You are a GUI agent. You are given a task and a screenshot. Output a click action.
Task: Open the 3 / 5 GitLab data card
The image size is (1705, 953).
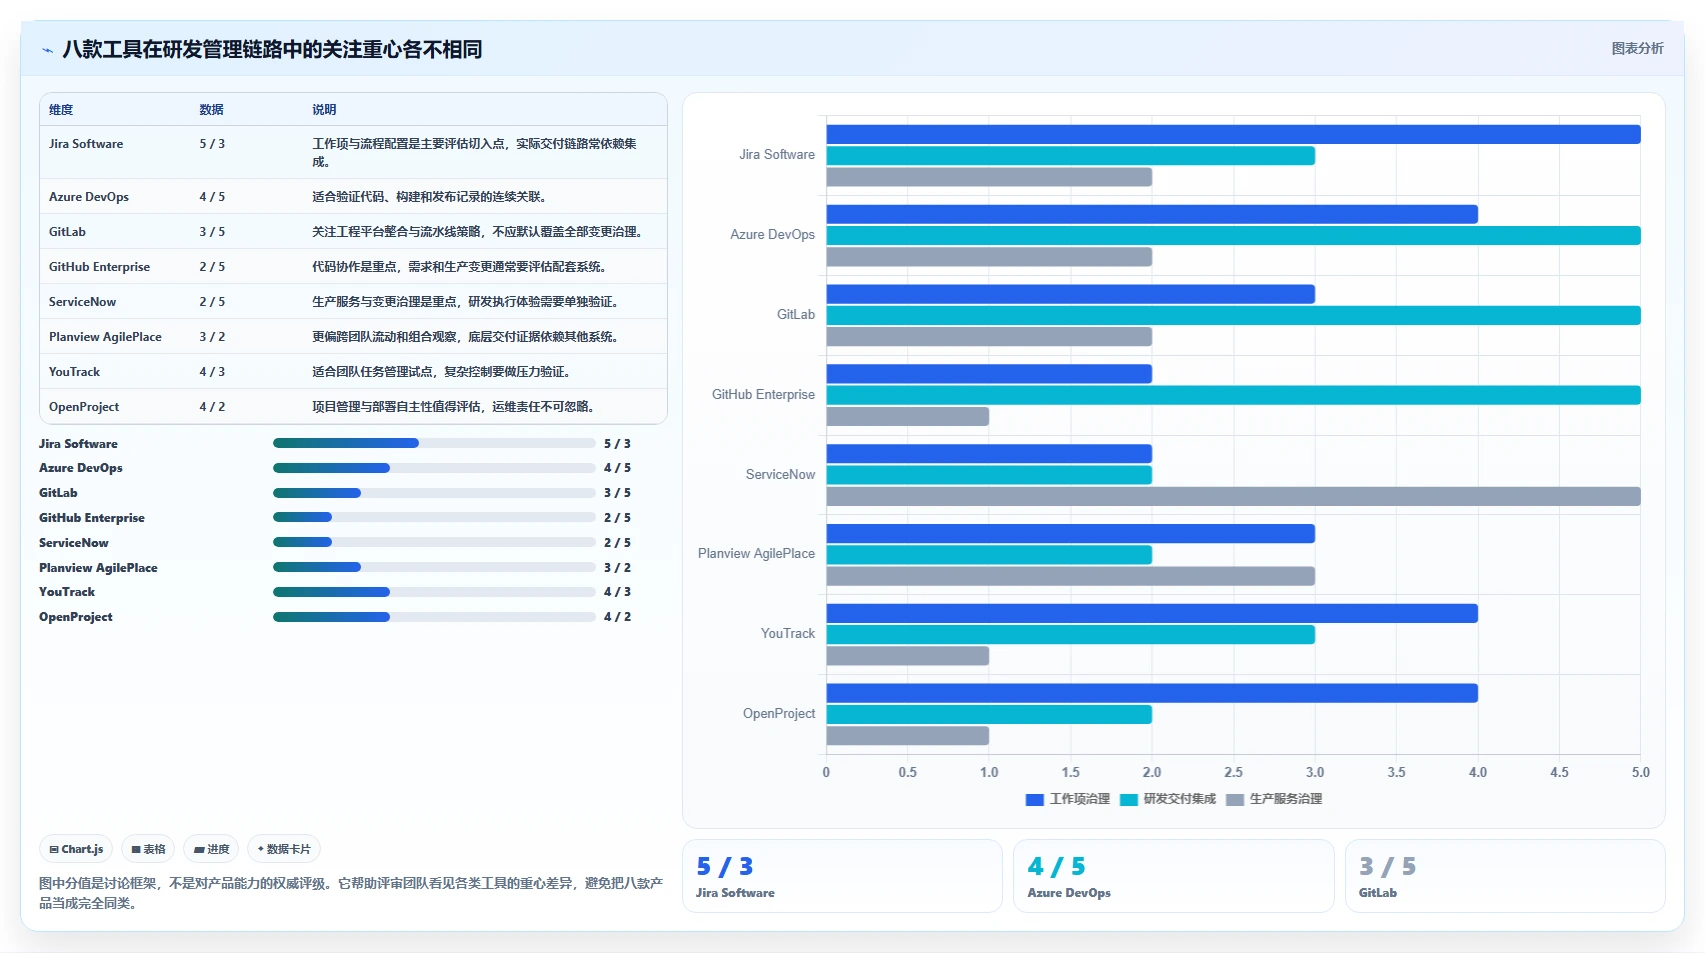click(1505, 876)
